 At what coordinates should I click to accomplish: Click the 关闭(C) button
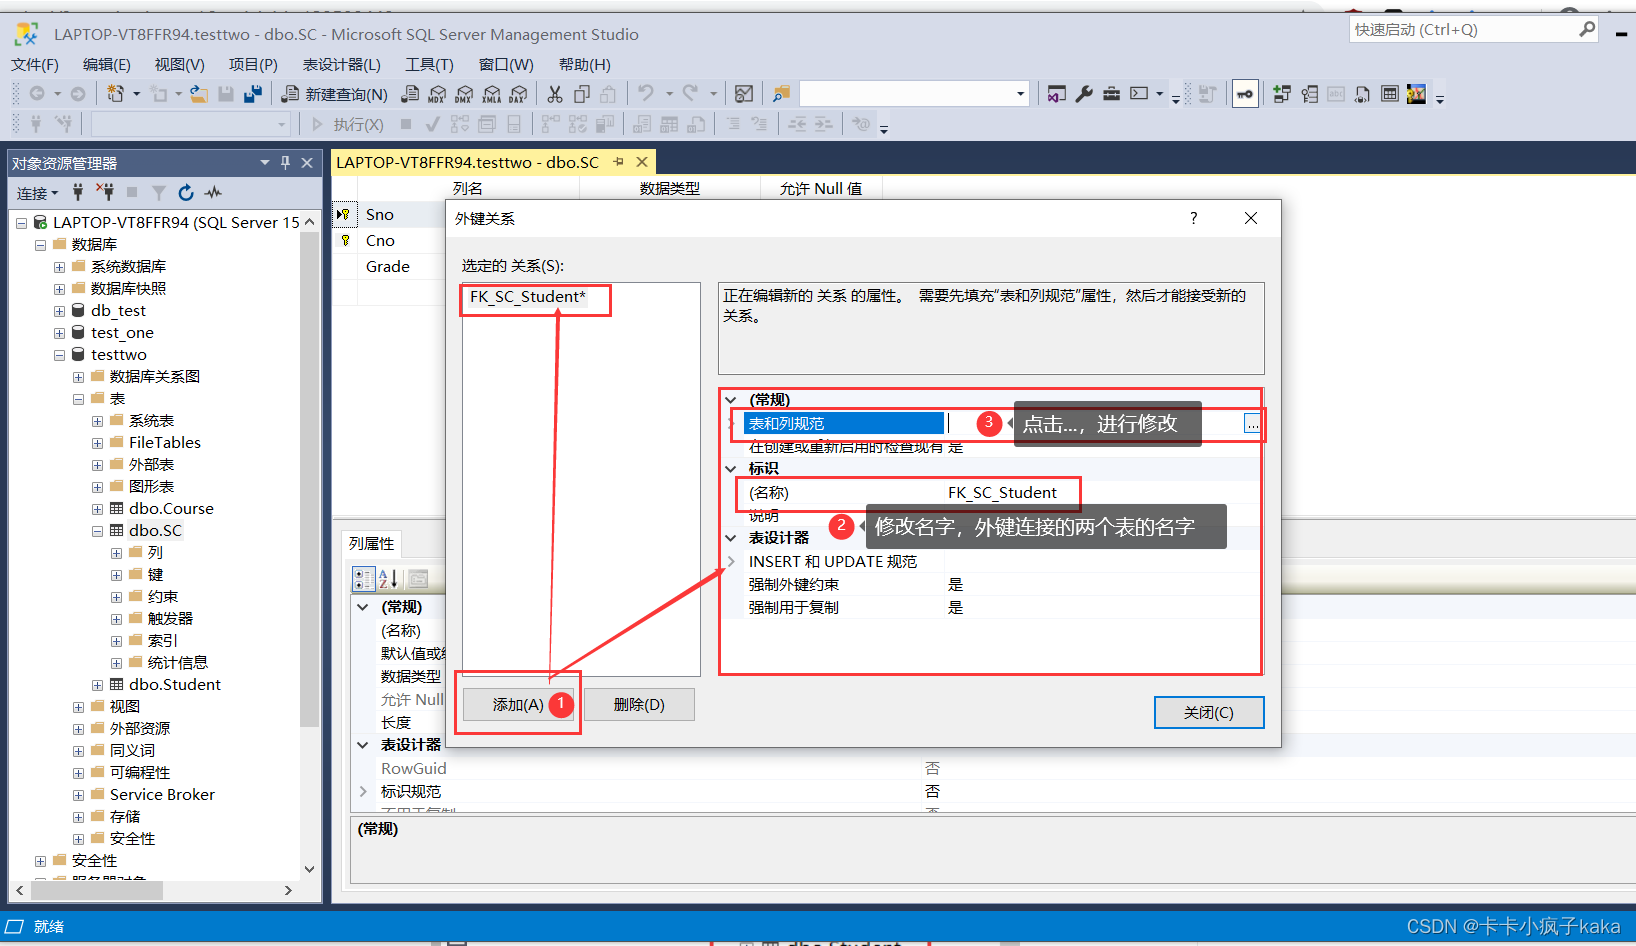1209,713
